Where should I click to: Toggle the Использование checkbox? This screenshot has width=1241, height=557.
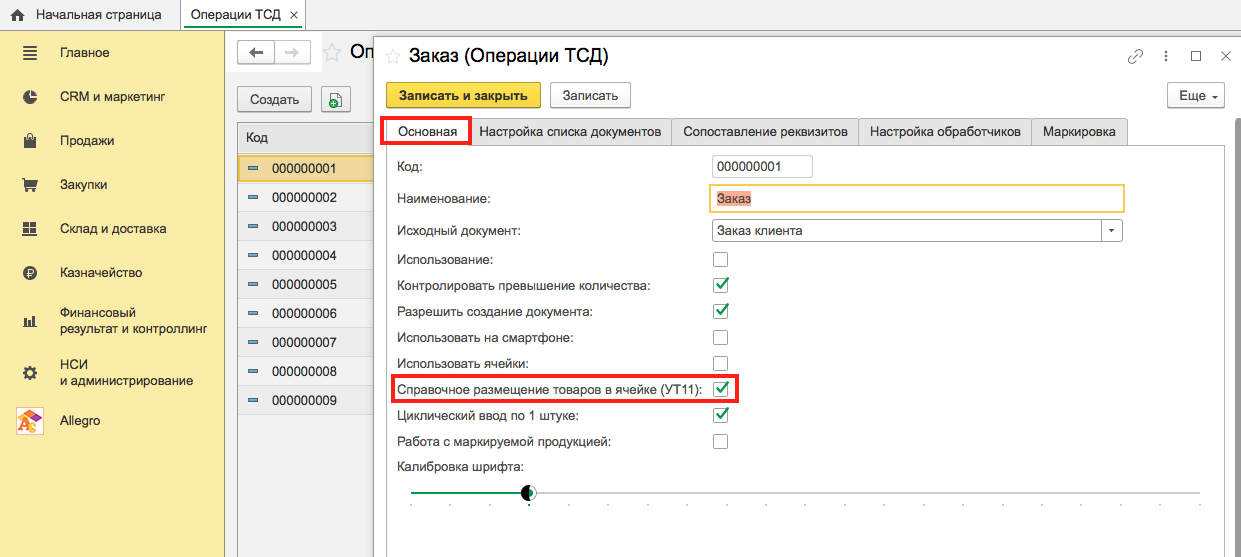(x=720, y=259)
